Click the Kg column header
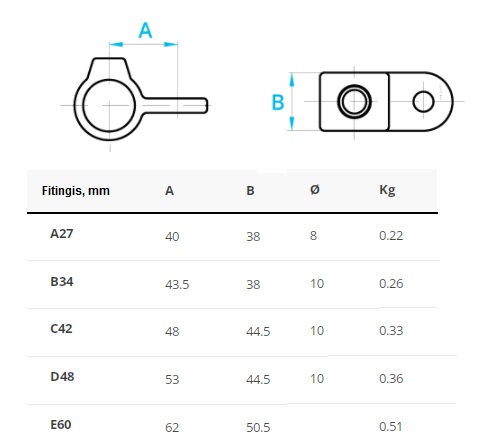The image size is (483, 444). tap(387, 191)
